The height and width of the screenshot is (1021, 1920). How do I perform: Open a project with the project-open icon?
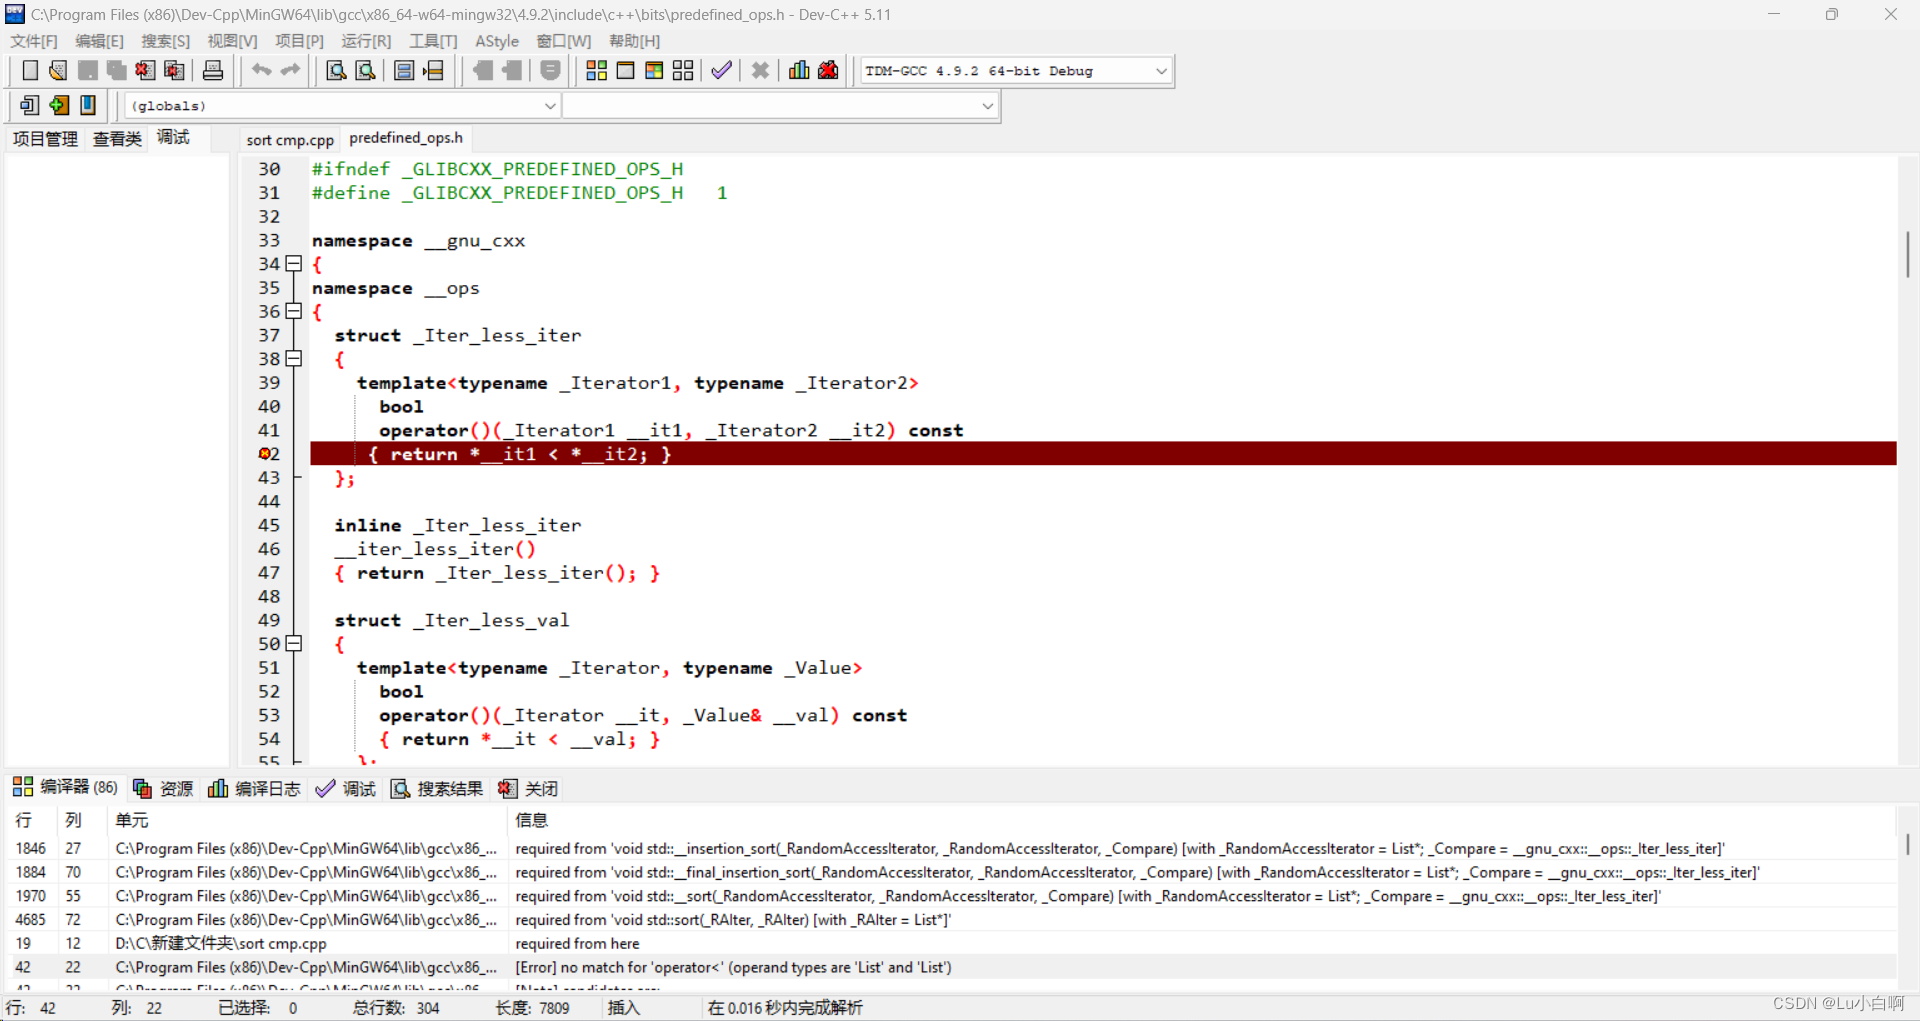point(59,105)
